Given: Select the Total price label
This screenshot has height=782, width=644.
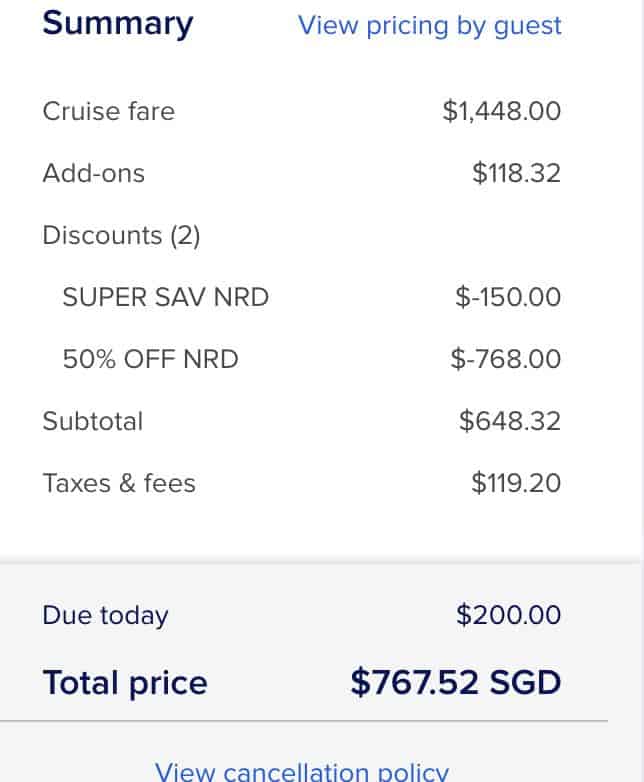Looking at the screenshot, I should (125, 683).
